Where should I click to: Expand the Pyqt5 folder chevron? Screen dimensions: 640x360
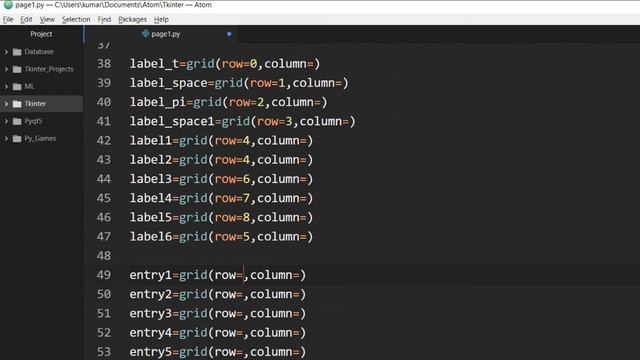[x=6, y=121]
